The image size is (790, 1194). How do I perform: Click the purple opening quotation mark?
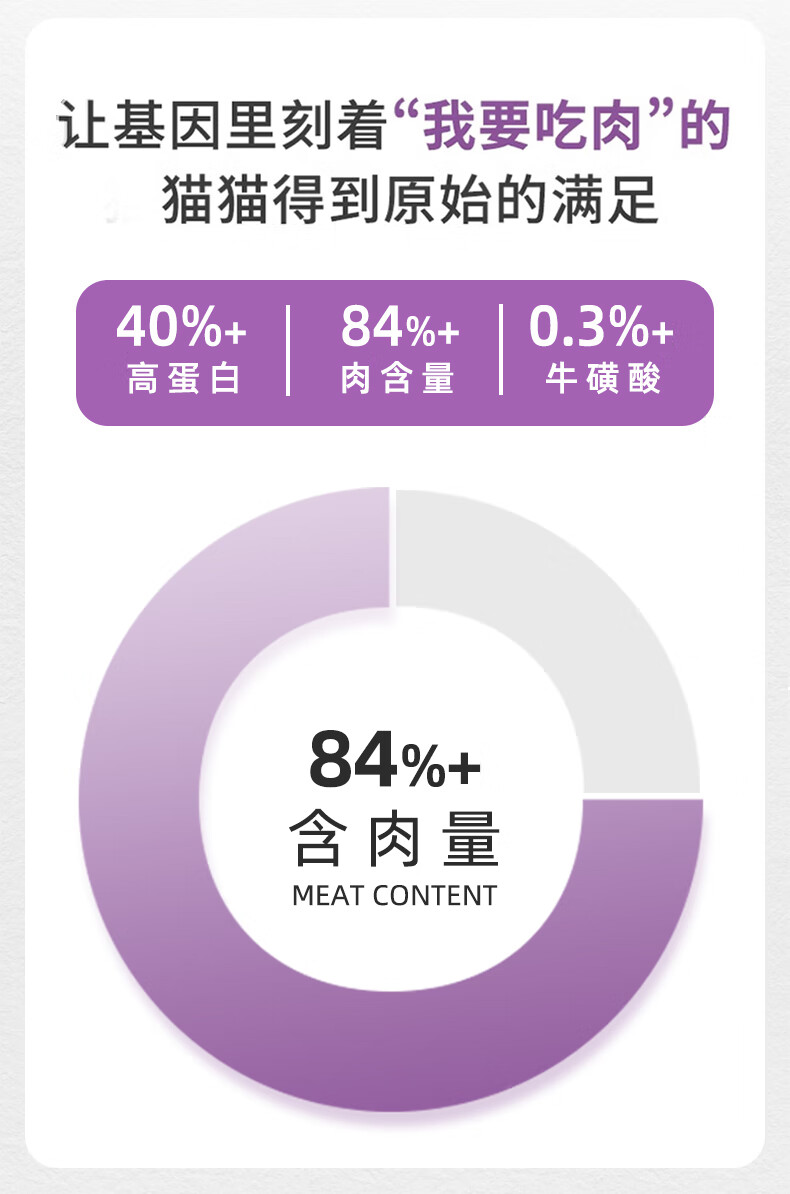point(406,115)
